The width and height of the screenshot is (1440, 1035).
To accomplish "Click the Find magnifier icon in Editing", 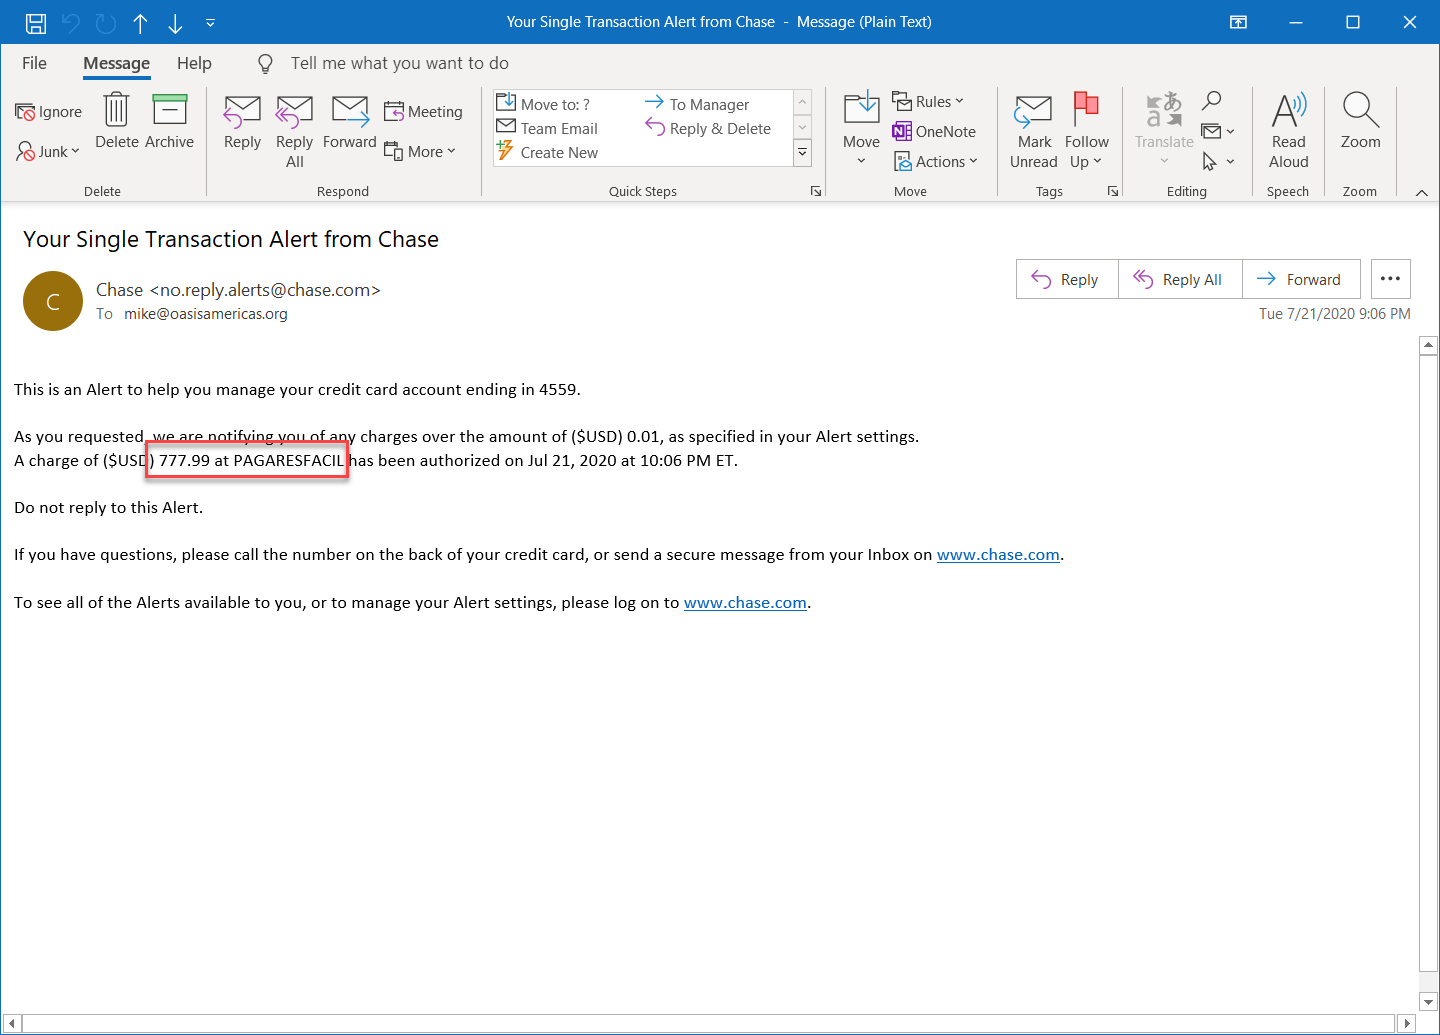I will (x=1211, y=101).
